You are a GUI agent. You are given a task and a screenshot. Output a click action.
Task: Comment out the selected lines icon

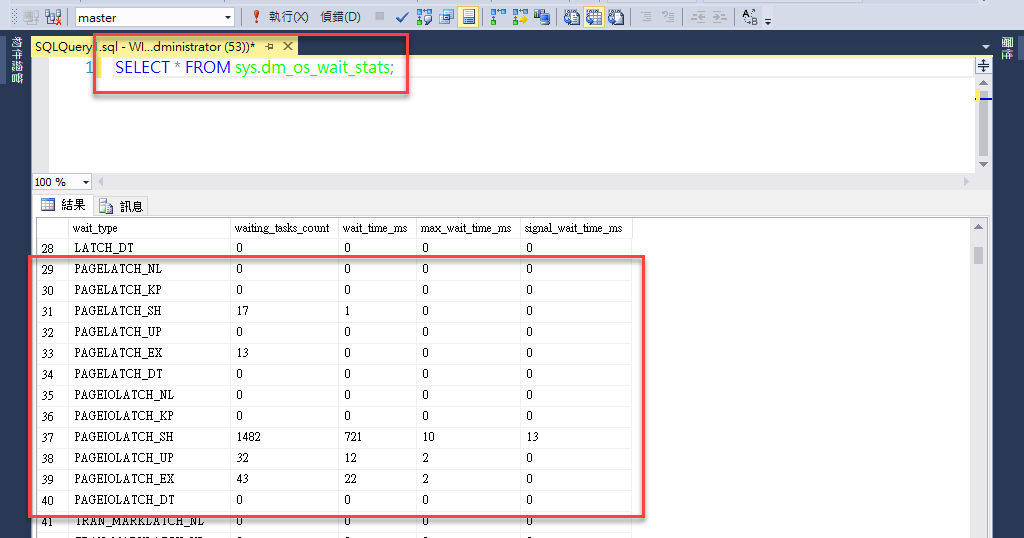pos(646,17)
